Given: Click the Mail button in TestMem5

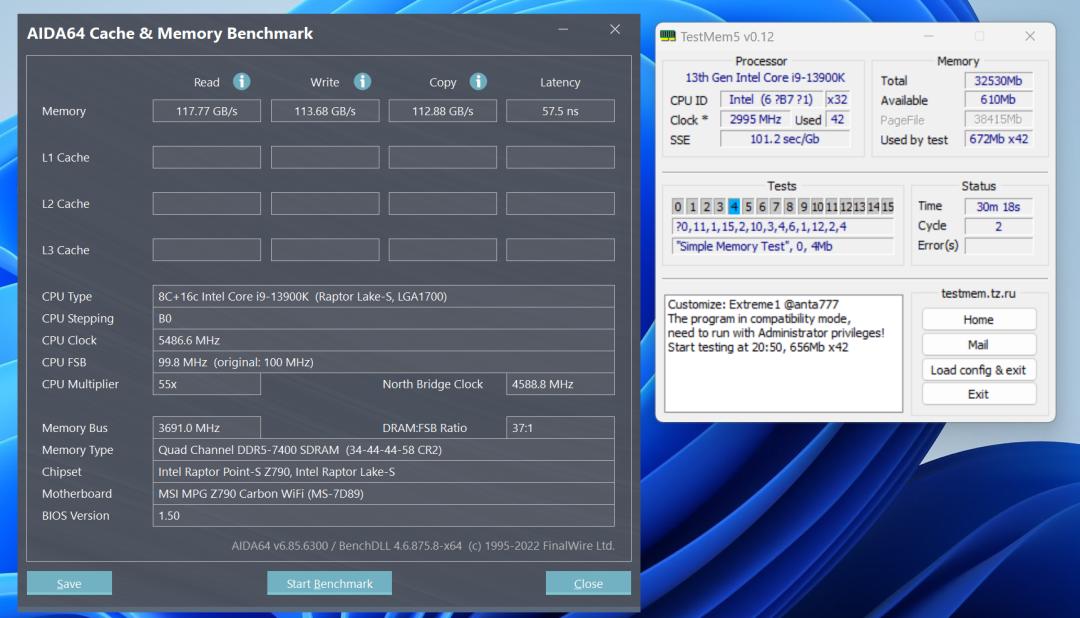Looking at the screenshot, I should (x=979, y=344).
